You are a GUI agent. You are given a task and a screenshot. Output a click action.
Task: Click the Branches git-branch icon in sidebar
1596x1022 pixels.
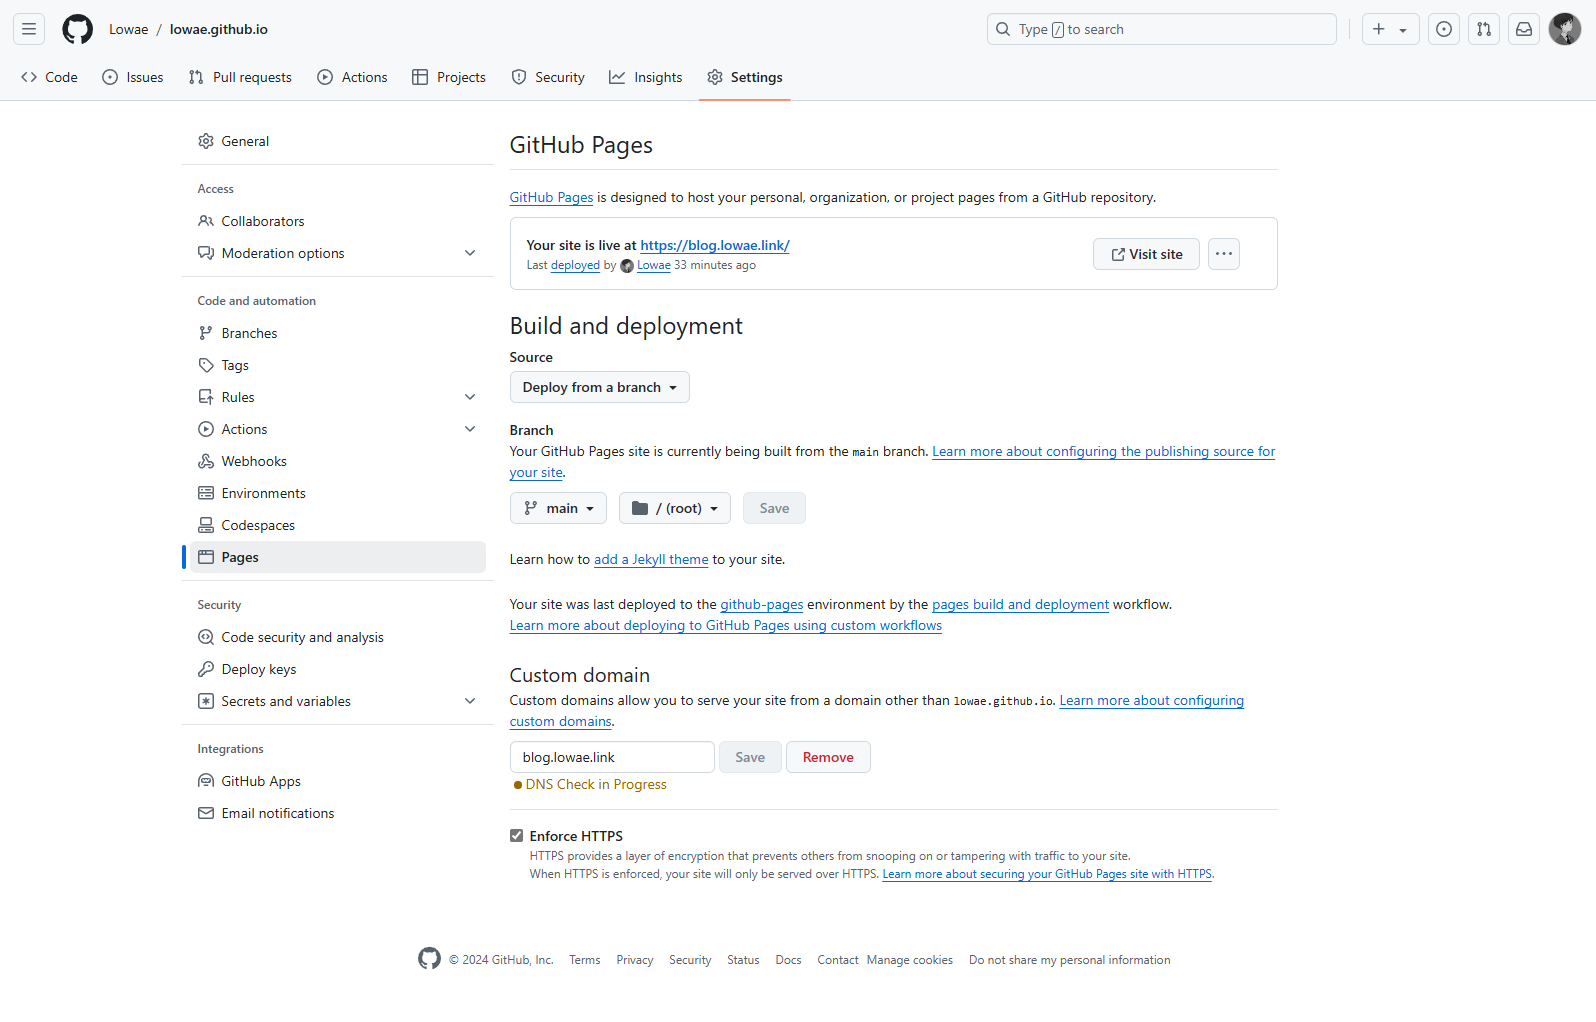[206, 333]
